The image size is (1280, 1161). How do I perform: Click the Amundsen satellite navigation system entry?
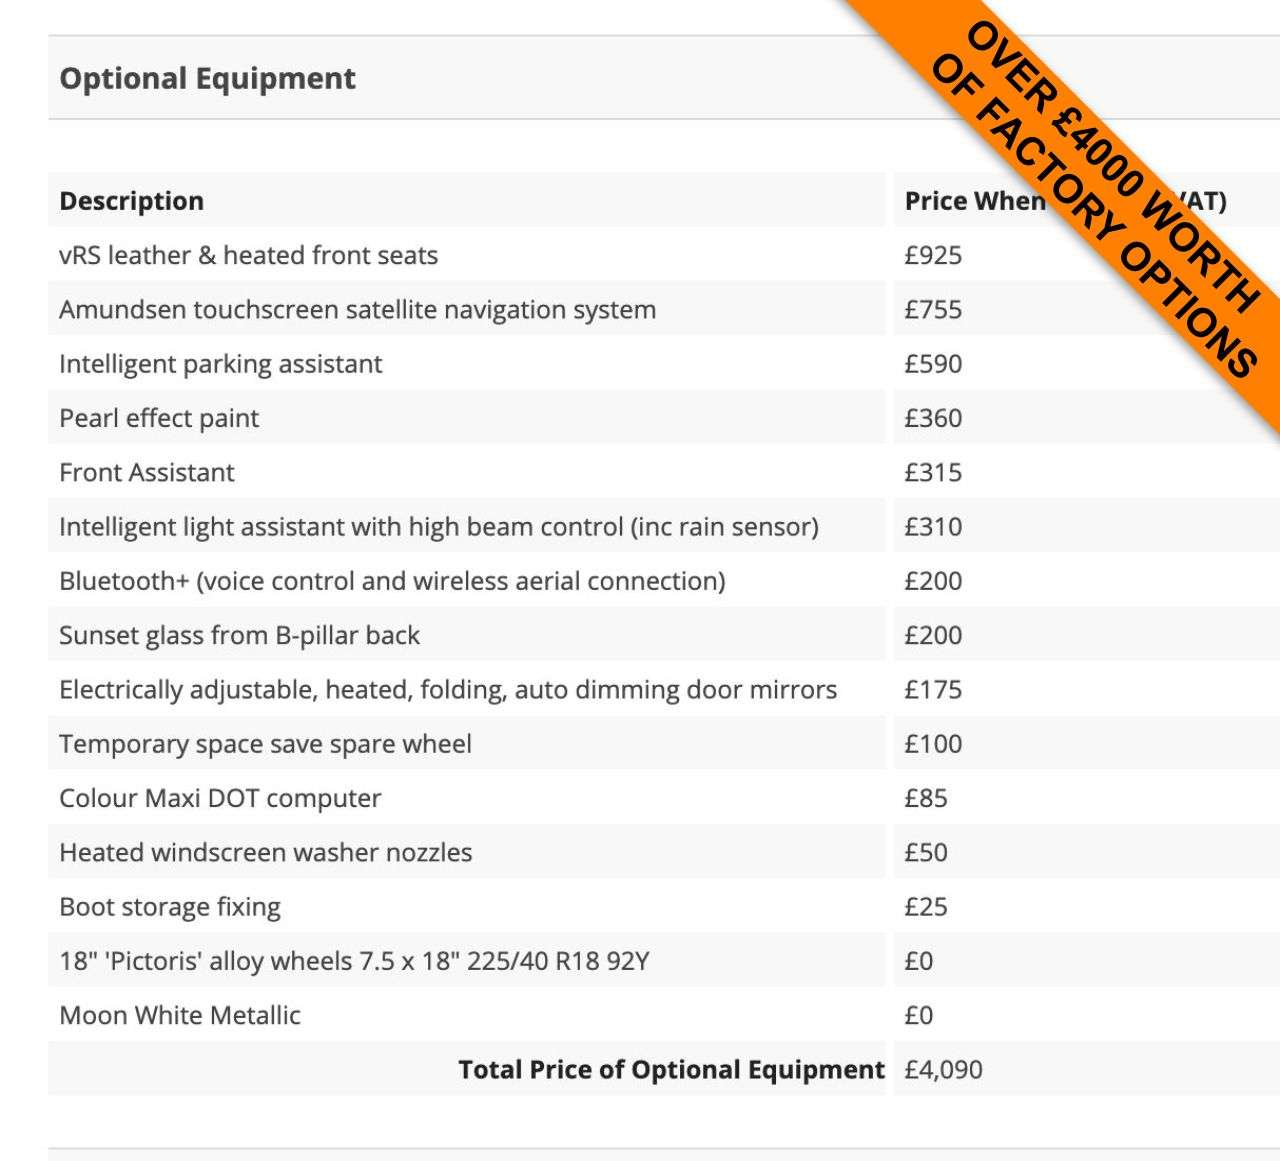click(357, 310)
